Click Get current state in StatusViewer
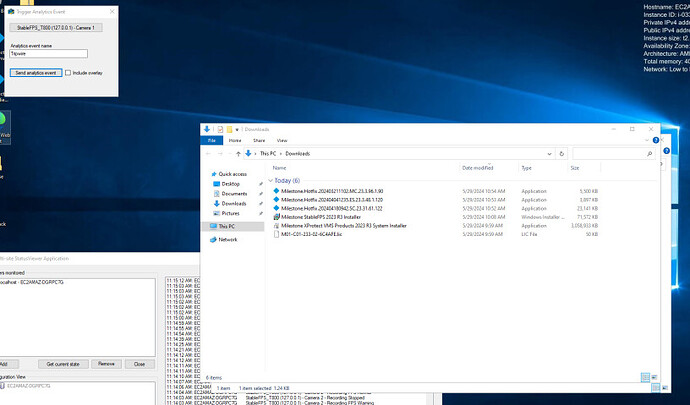Viewport: 690px width, 405px height. point(63,364)
